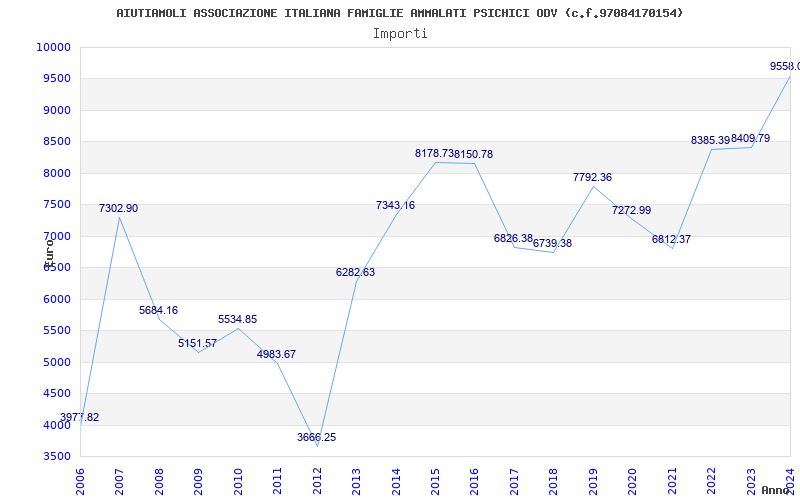Click the data label 7792.36
Viewport: 800px width, 500px height.
tap(592, 178)
